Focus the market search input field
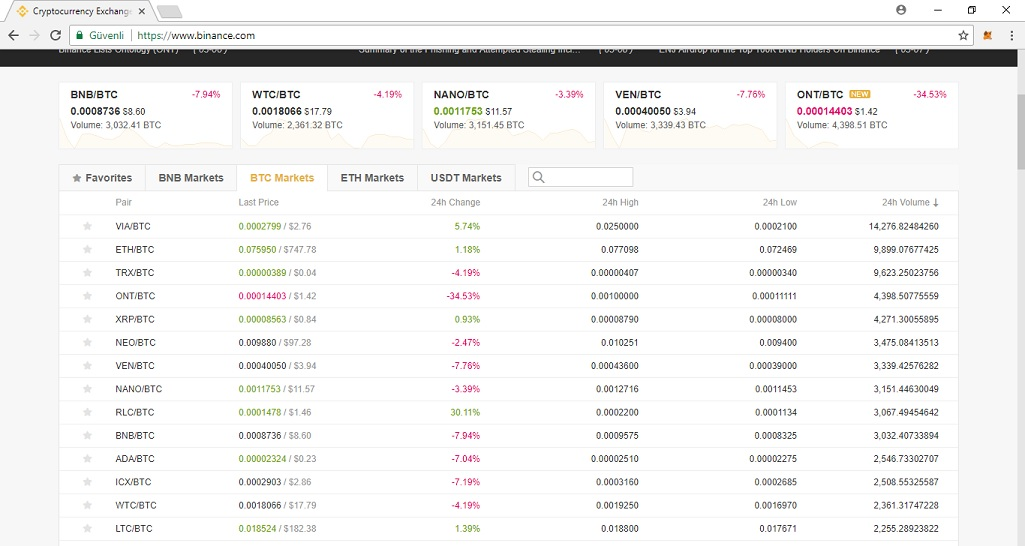This screenshot has width=1025, height=546. (580, 177)
